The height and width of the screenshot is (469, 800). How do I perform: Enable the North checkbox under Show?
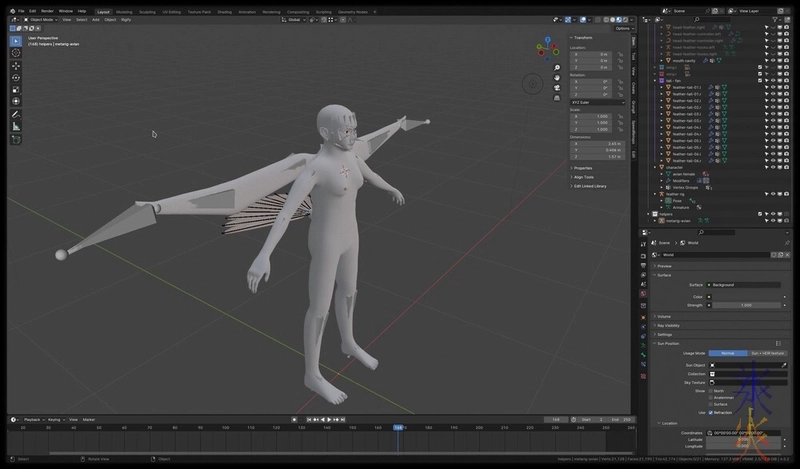pyautogui.click(x=711, y=391)
